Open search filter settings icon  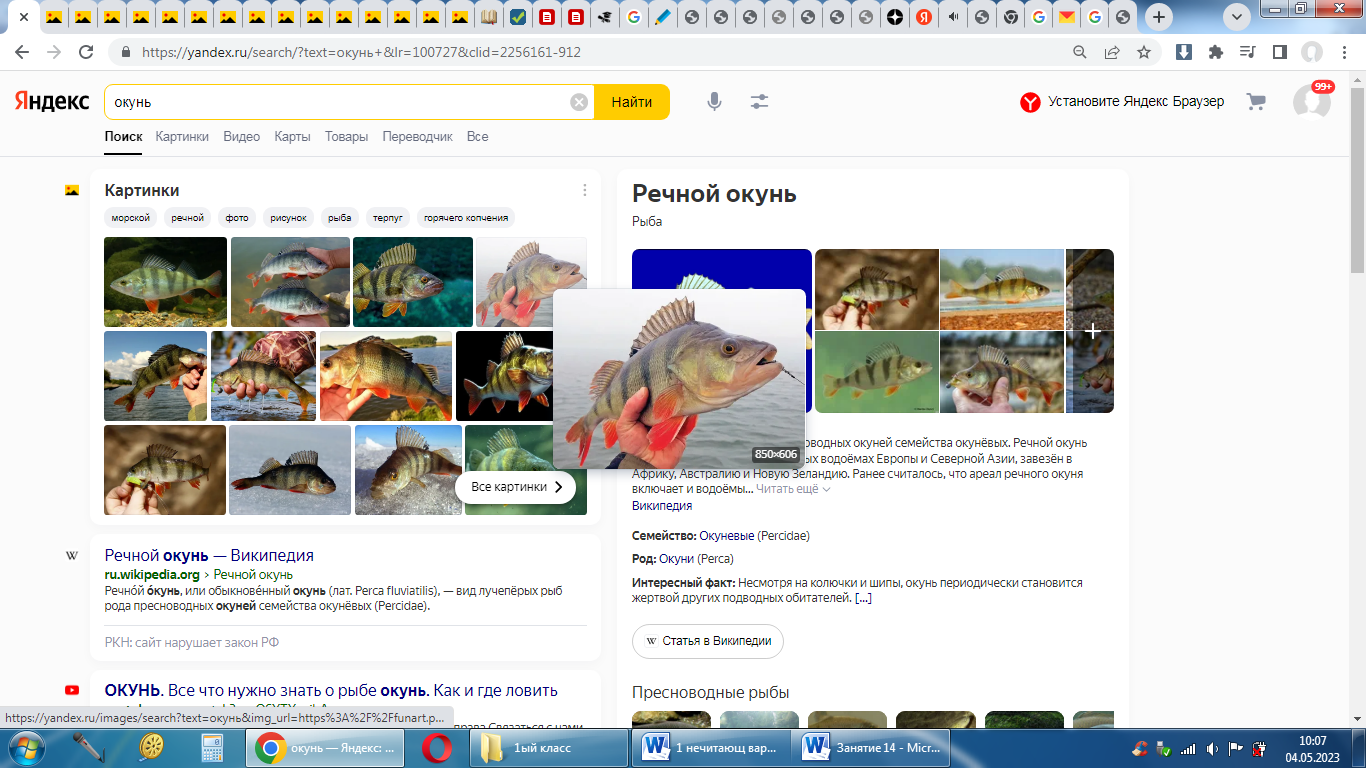coord(760,102)
